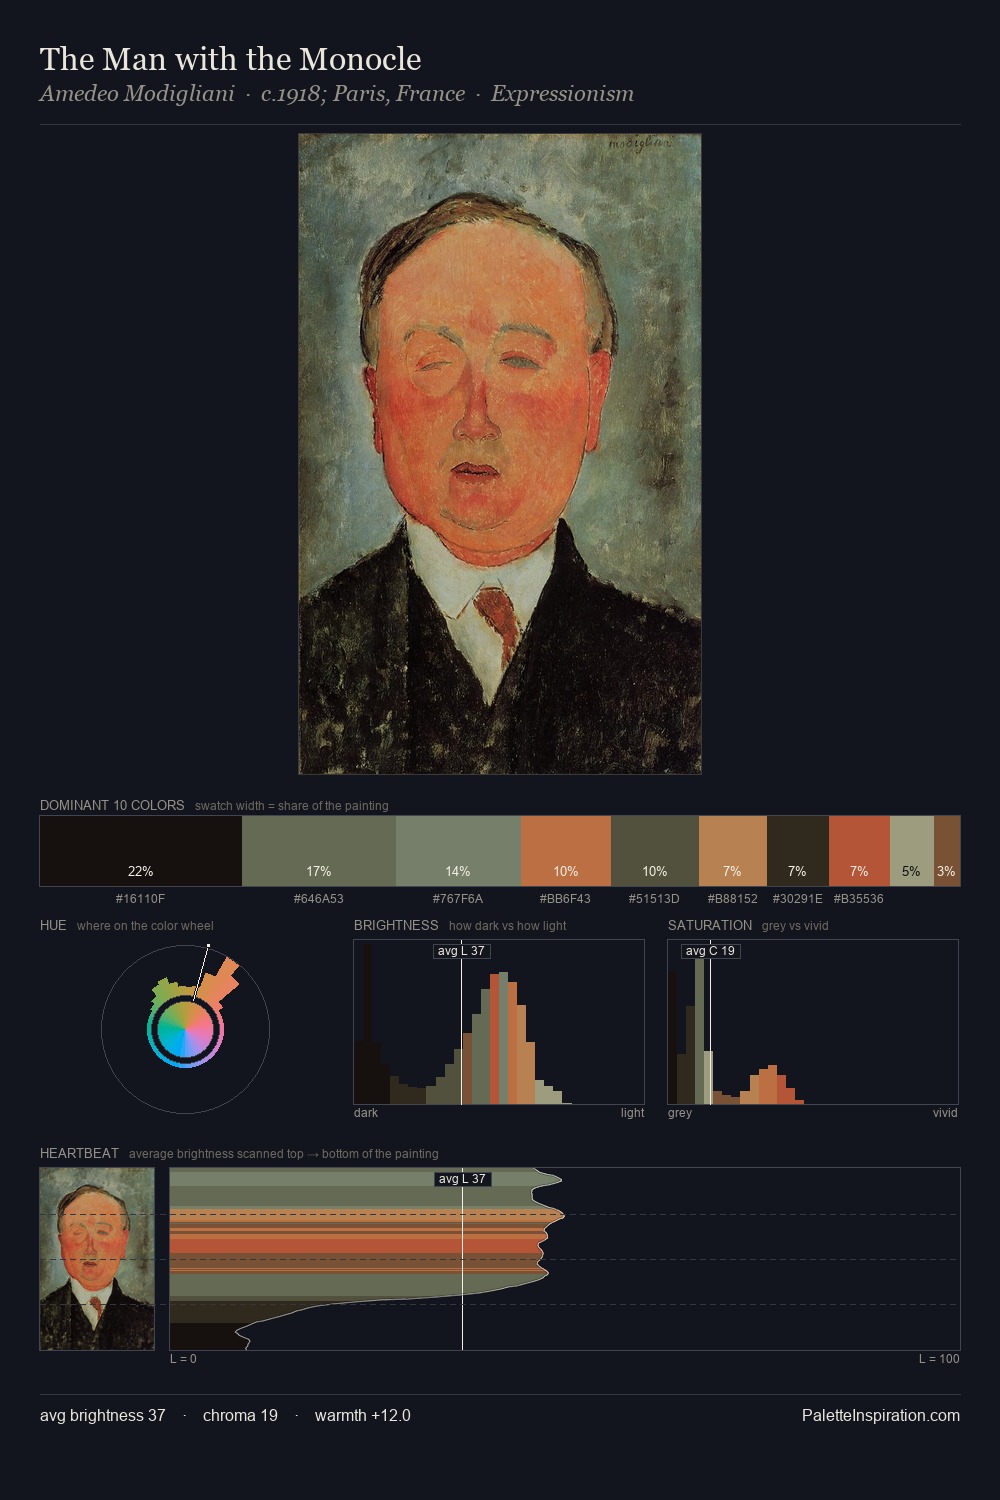The image size is (1000, 1500).
Task: Click hex code #767F6A
Action: pyautogui.click(x=458, y=899)
